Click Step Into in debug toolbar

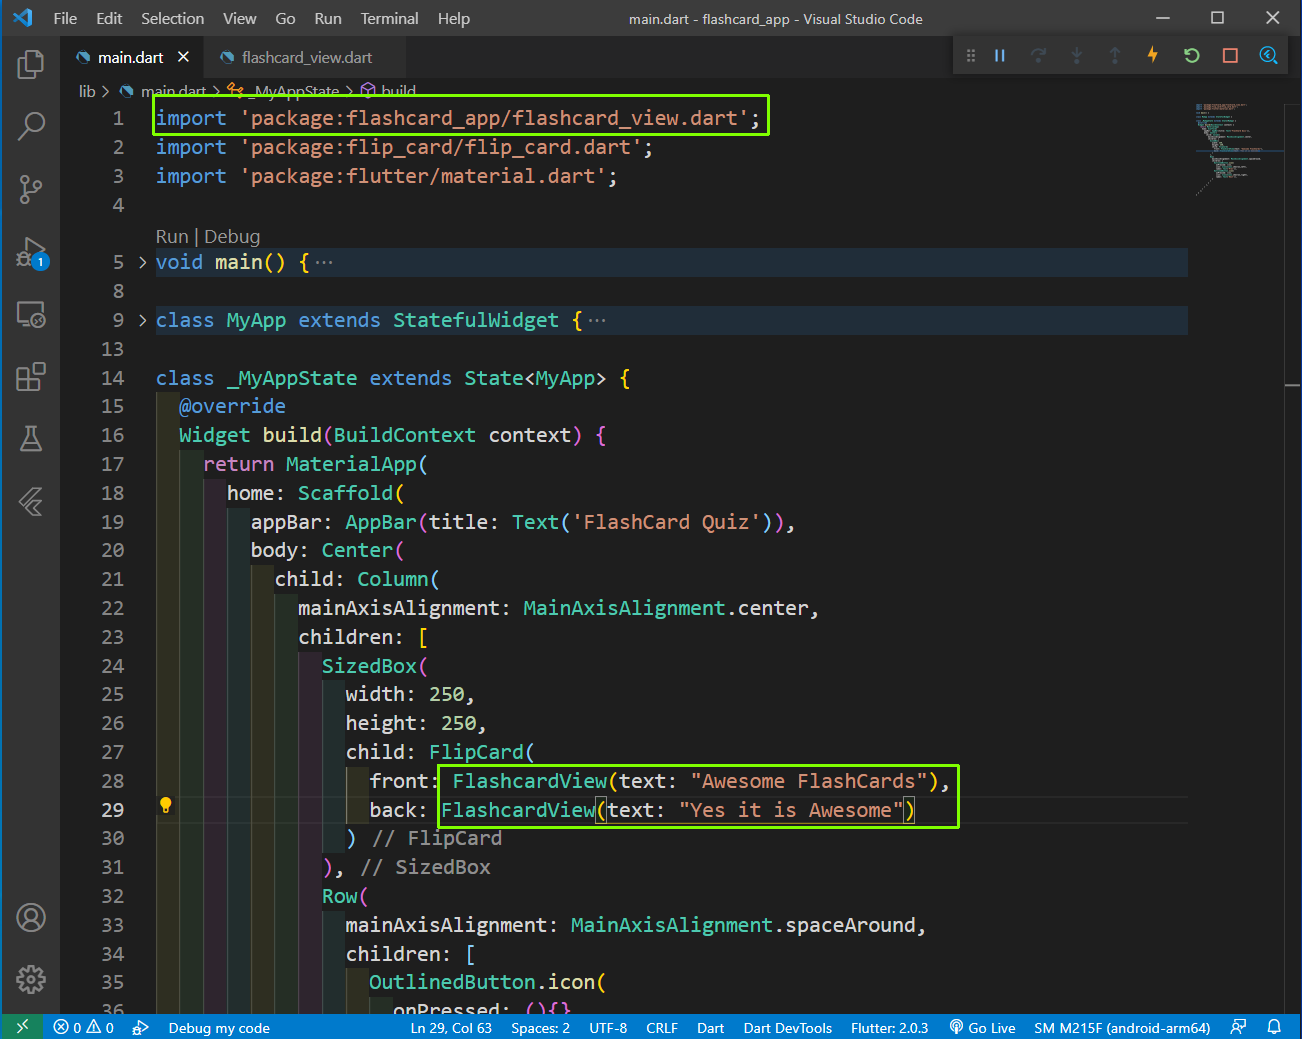point(1076,56)
